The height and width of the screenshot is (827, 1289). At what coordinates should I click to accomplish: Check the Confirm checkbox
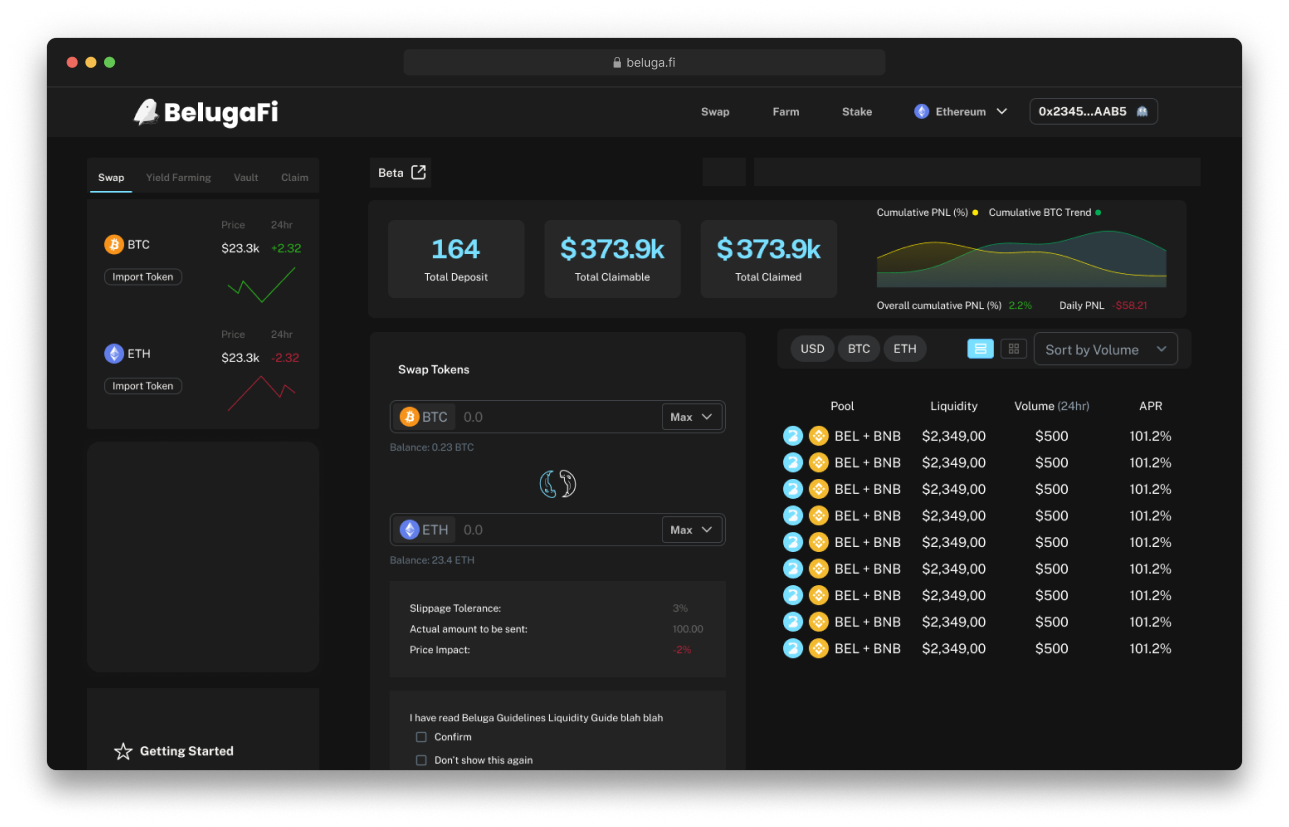[421, 737]
